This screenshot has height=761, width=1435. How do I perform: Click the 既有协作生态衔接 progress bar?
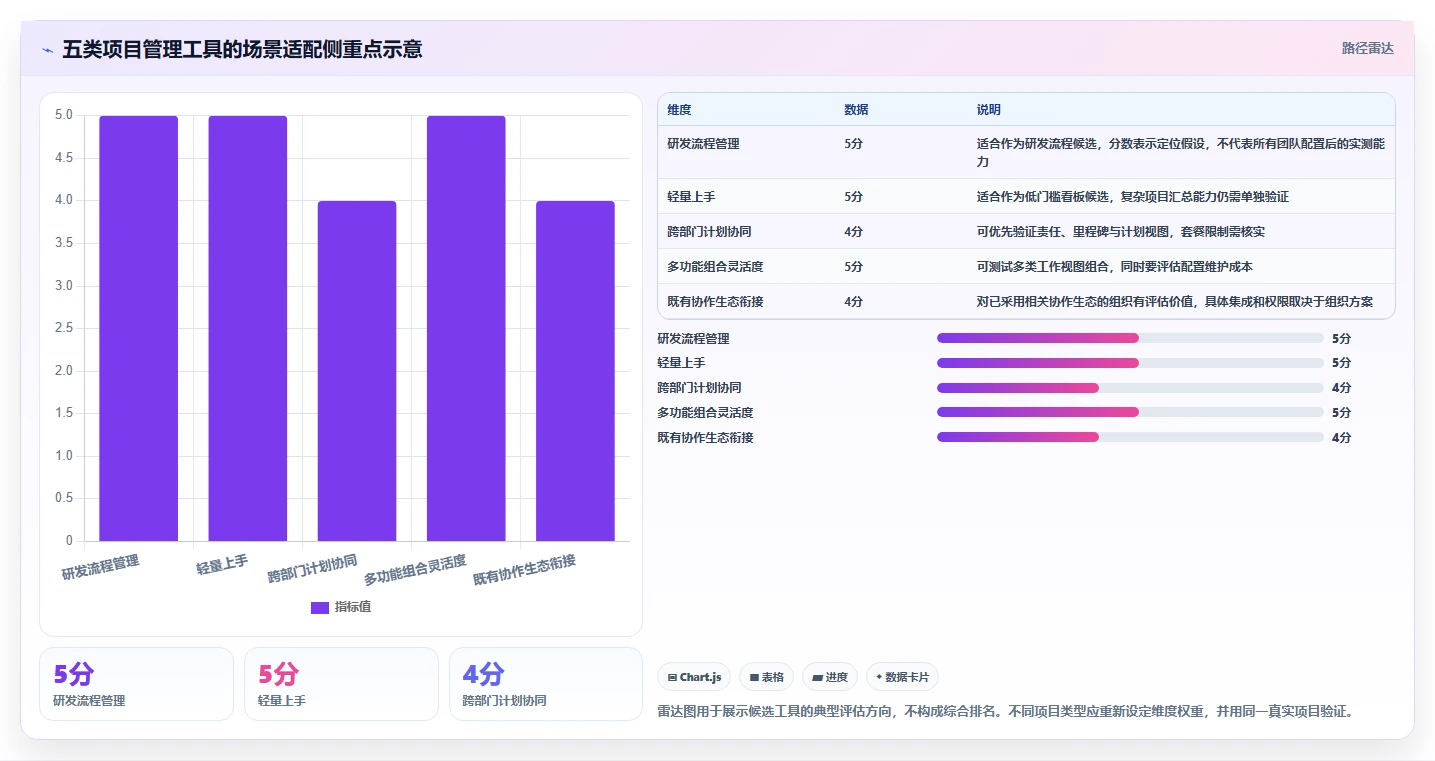coord(1130,437)
